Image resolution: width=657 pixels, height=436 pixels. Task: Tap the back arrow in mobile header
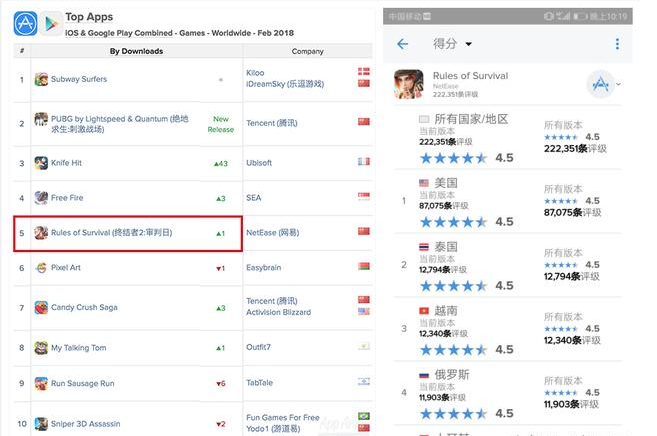[403, 44]
